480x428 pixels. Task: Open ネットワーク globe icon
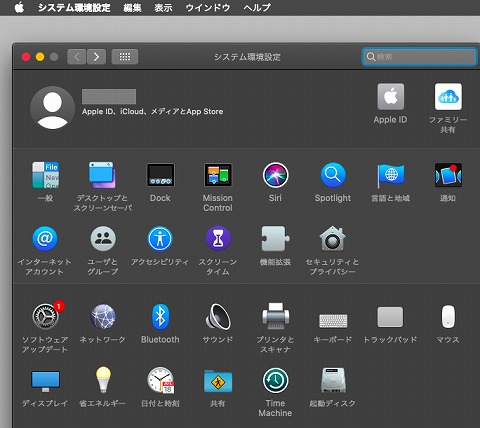103,316
